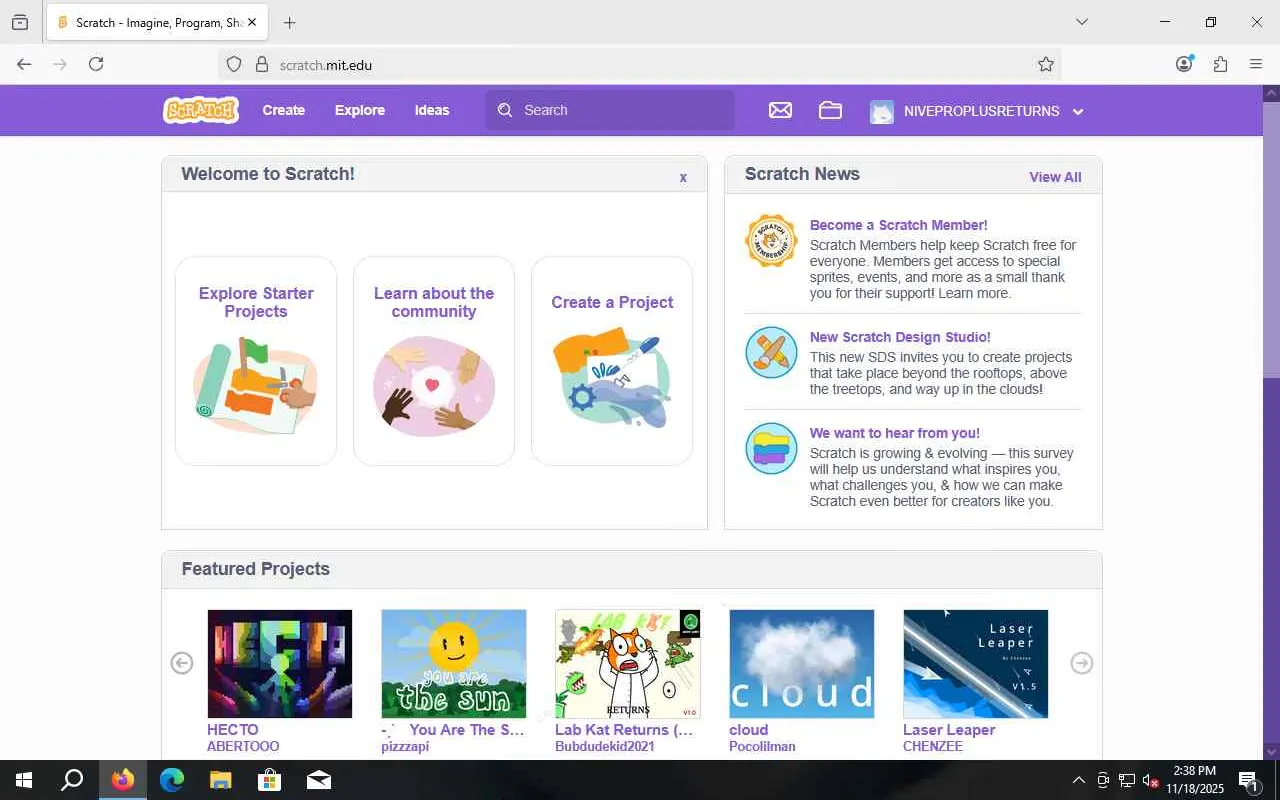Launch Microsoft Edge from taskbar
This screenshot has height=800, width=1280.
(172, 780)
